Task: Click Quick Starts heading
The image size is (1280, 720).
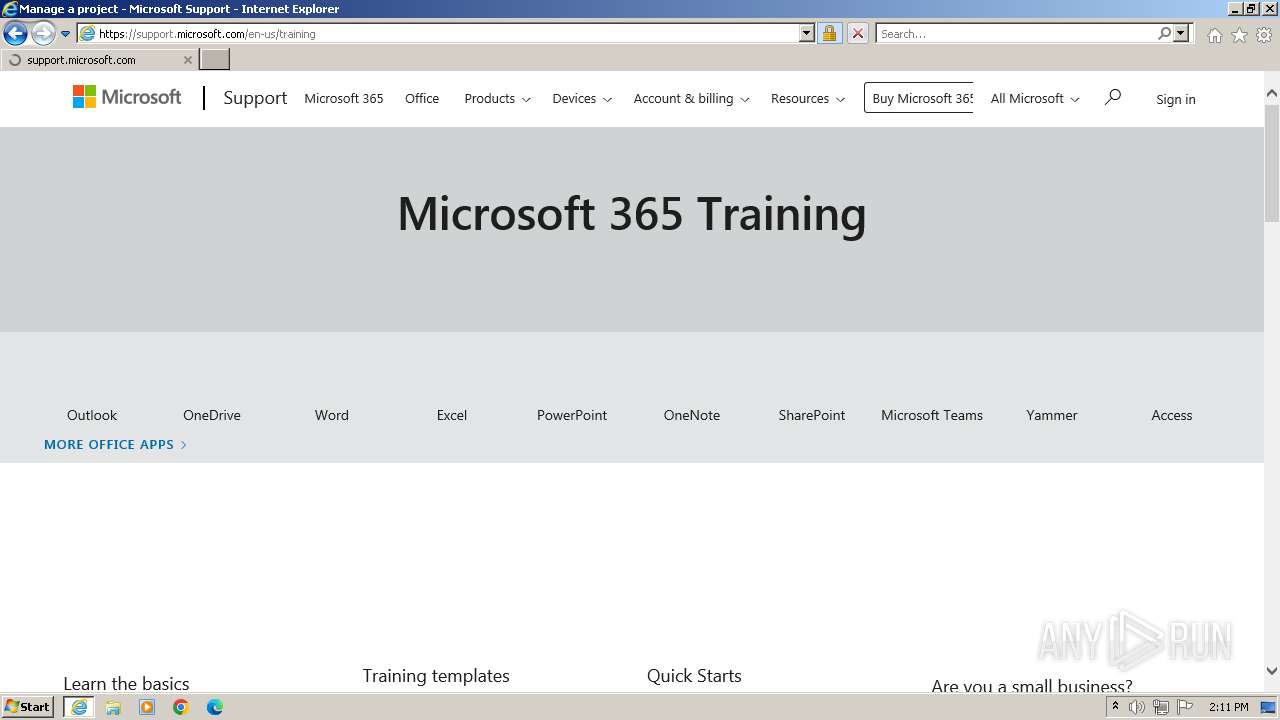Action: [694, 676]
